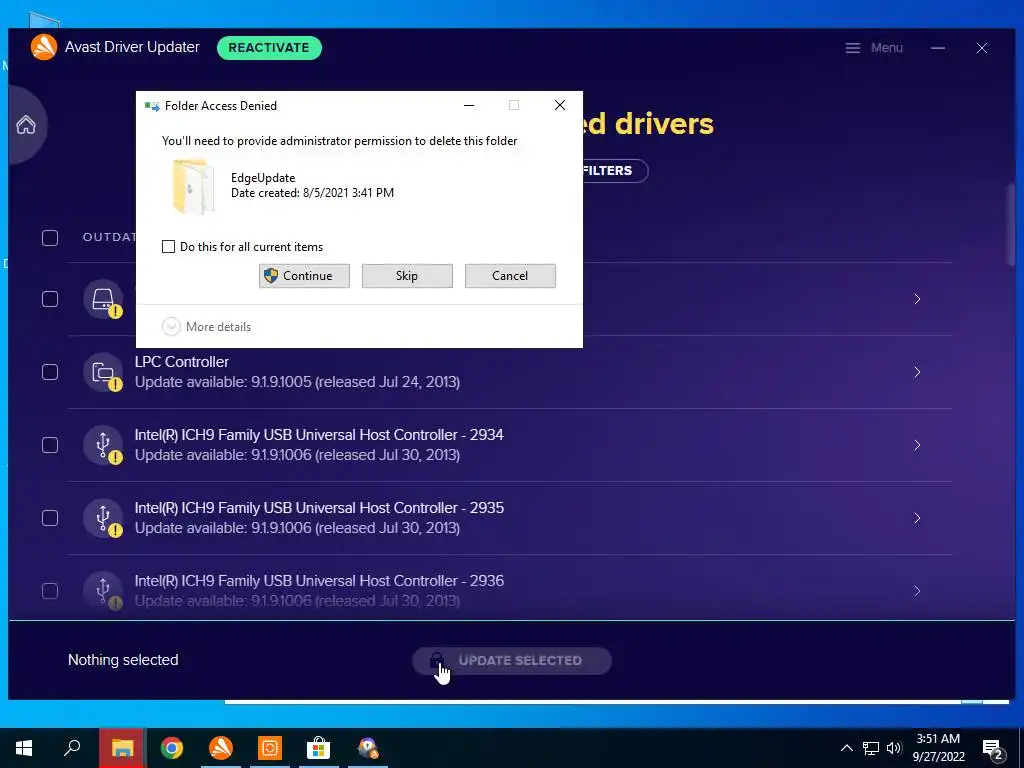Screen dimensions: 1024x768
Task: Select the first driver row checkbox
Action: point(50,299)
